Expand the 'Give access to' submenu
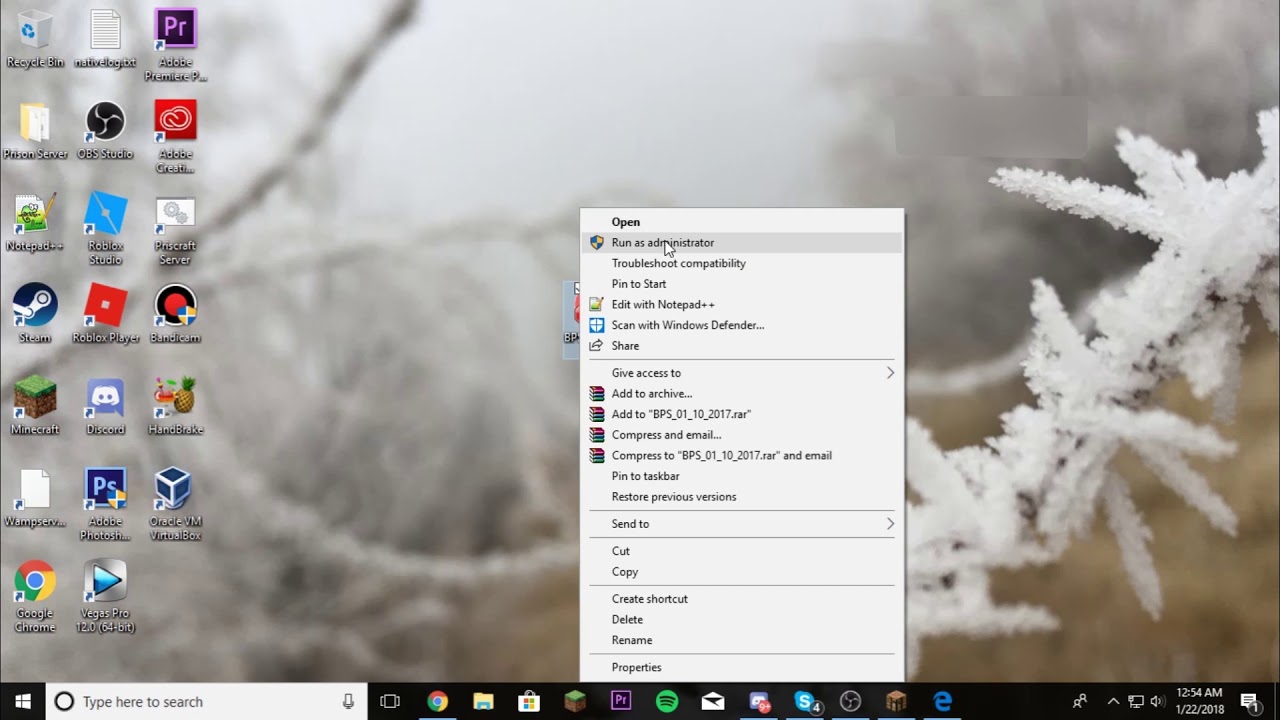 (741, 373)
